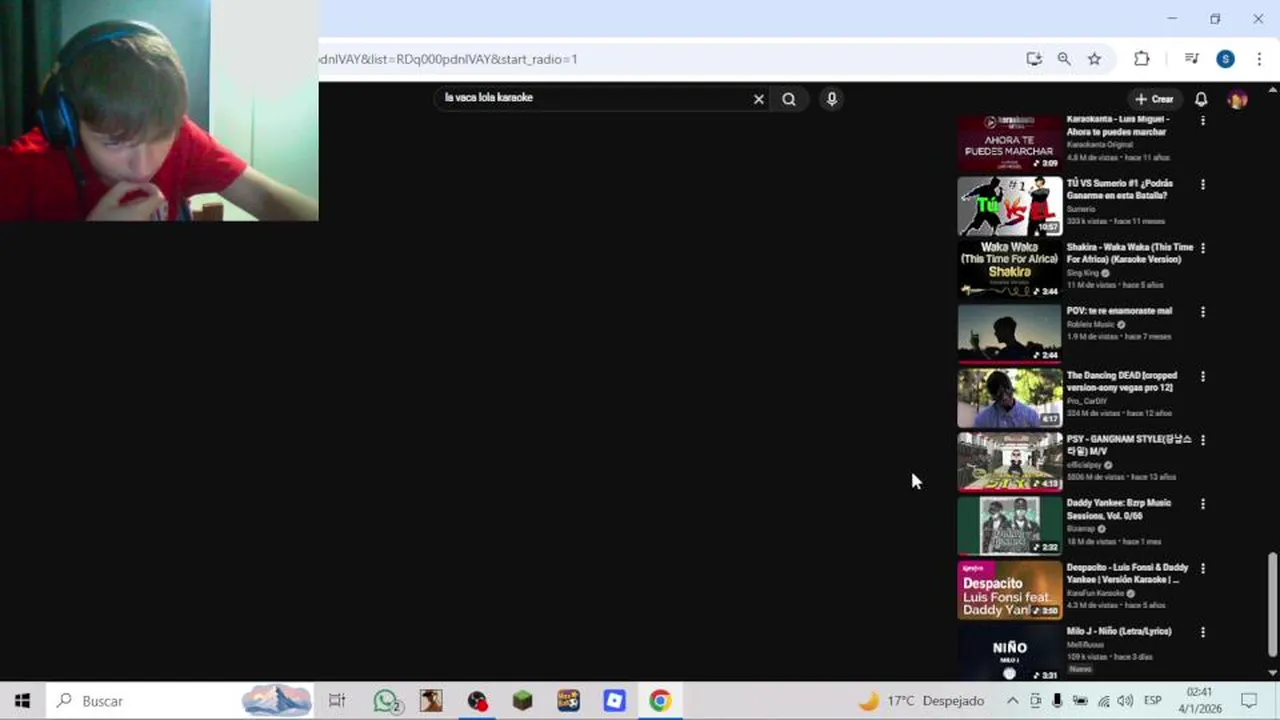Open options menu for Waka Waka karaoke

click(x=1202, y=248)
